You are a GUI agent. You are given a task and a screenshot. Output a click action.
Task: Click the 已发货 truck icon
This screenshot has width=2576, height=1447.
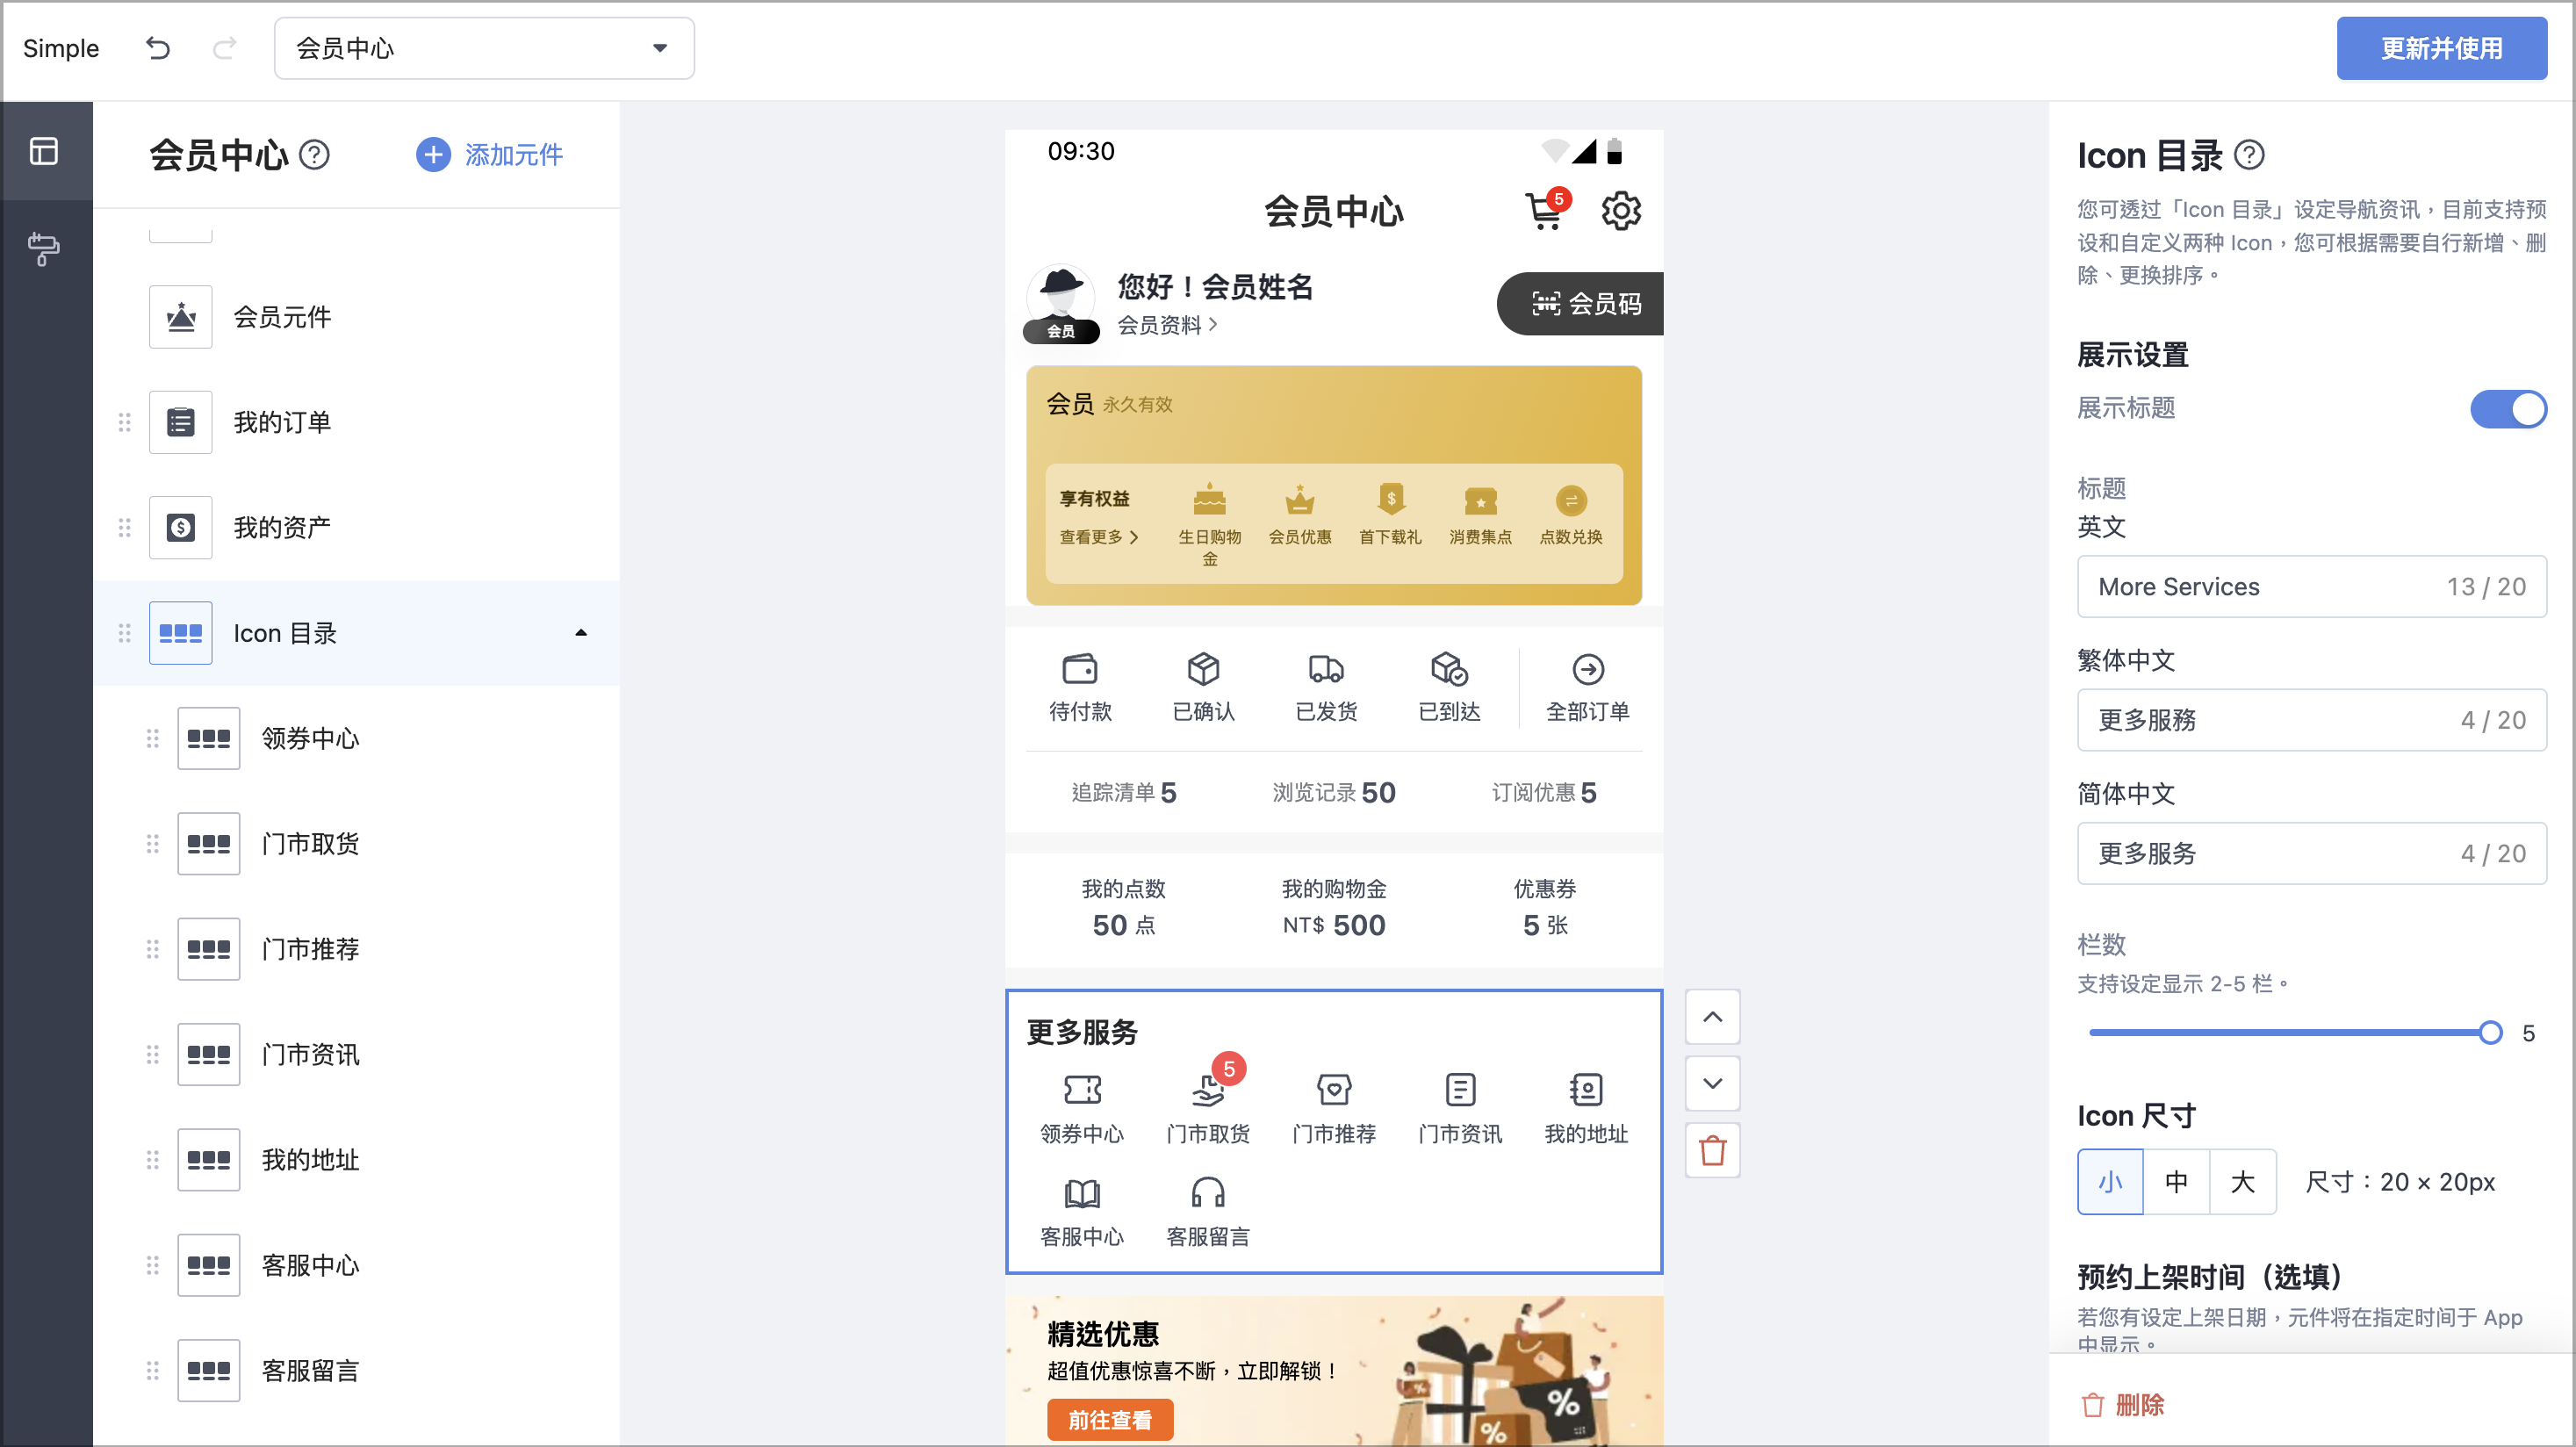click(1326, 669)
